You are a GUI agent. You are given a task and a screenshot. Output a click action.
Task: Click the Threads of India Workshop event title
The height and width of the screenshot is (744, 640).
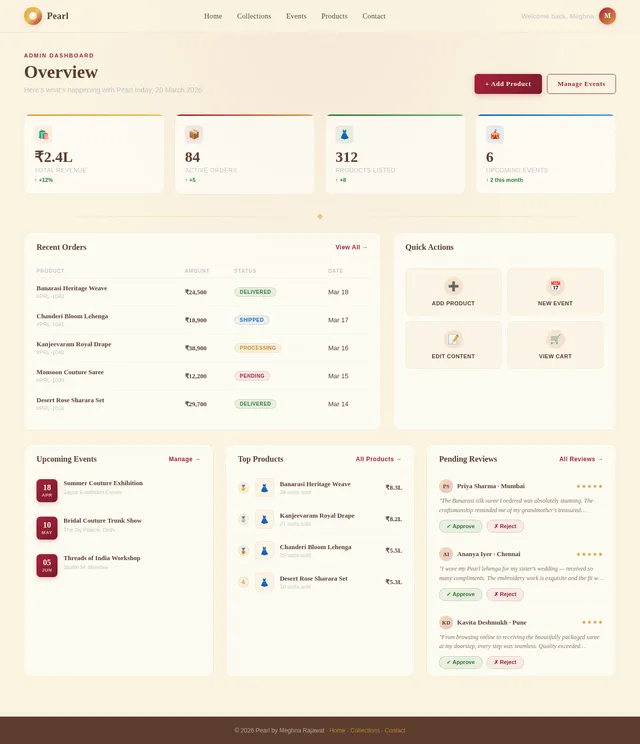pos(102,558)
